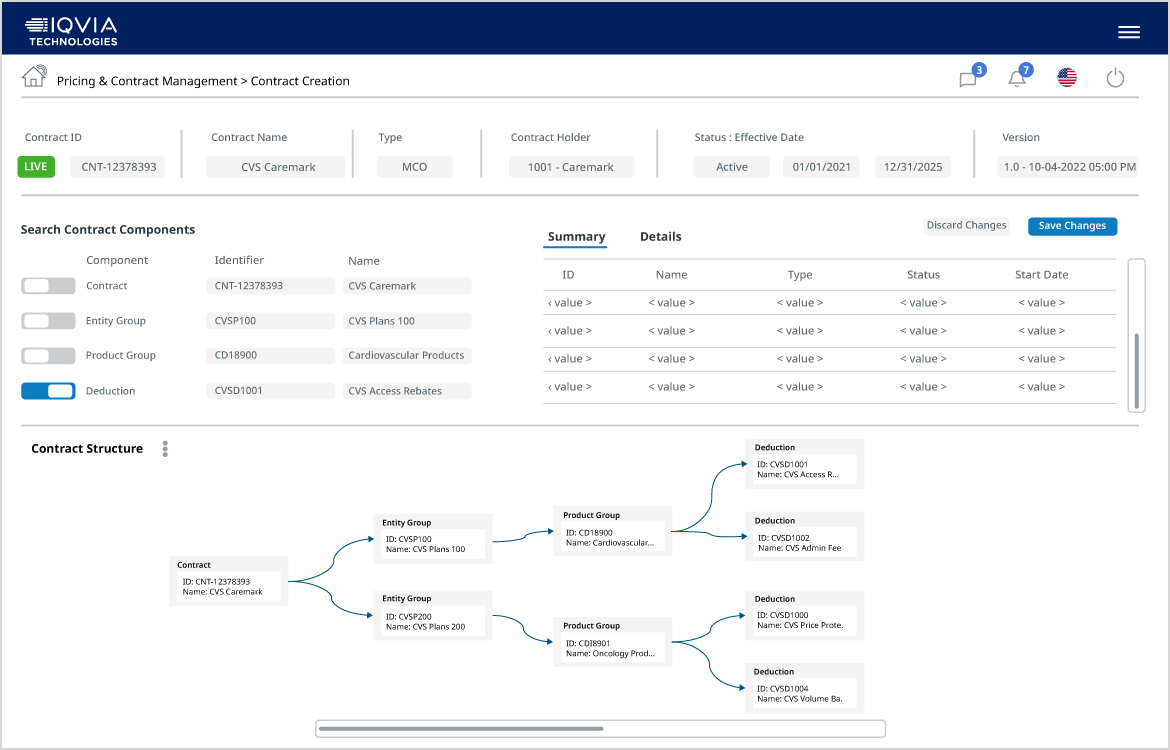Switch to the Summary tab

point(576,237)
